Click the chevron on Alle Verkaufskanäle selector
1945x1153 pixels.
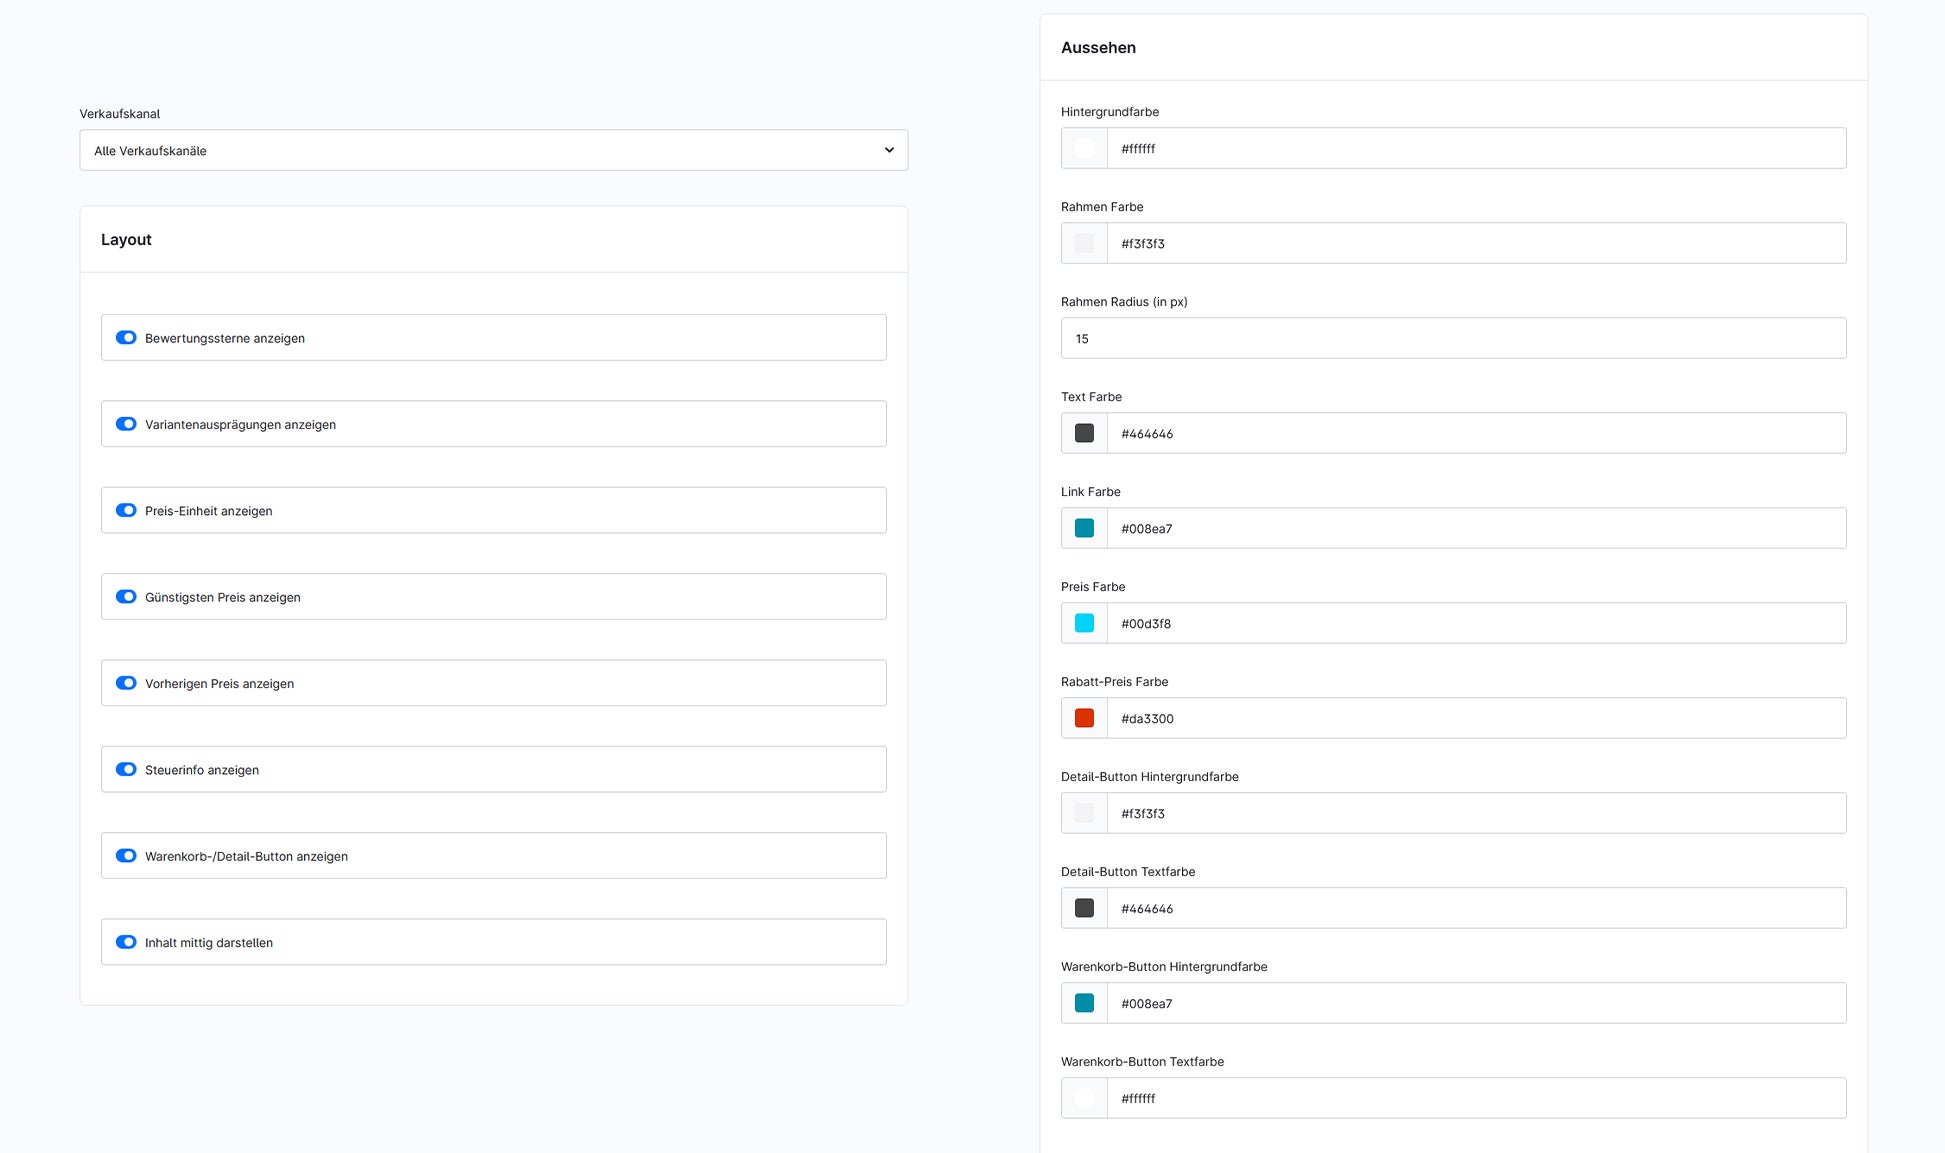889,149
